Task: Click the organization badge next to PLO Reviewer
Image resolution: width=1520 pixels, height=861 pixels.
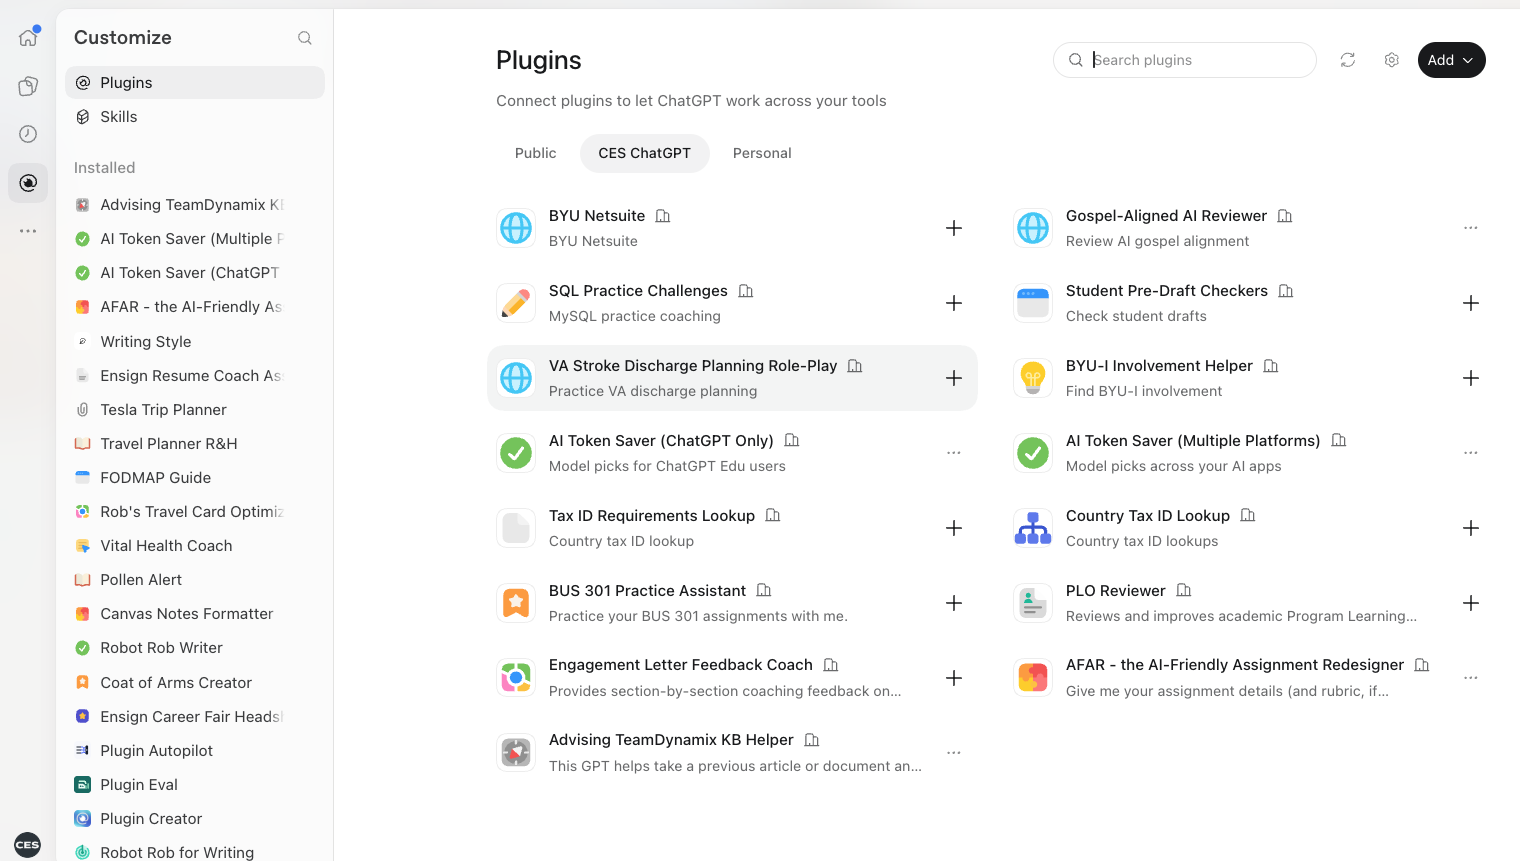Action: (1184, 591)
